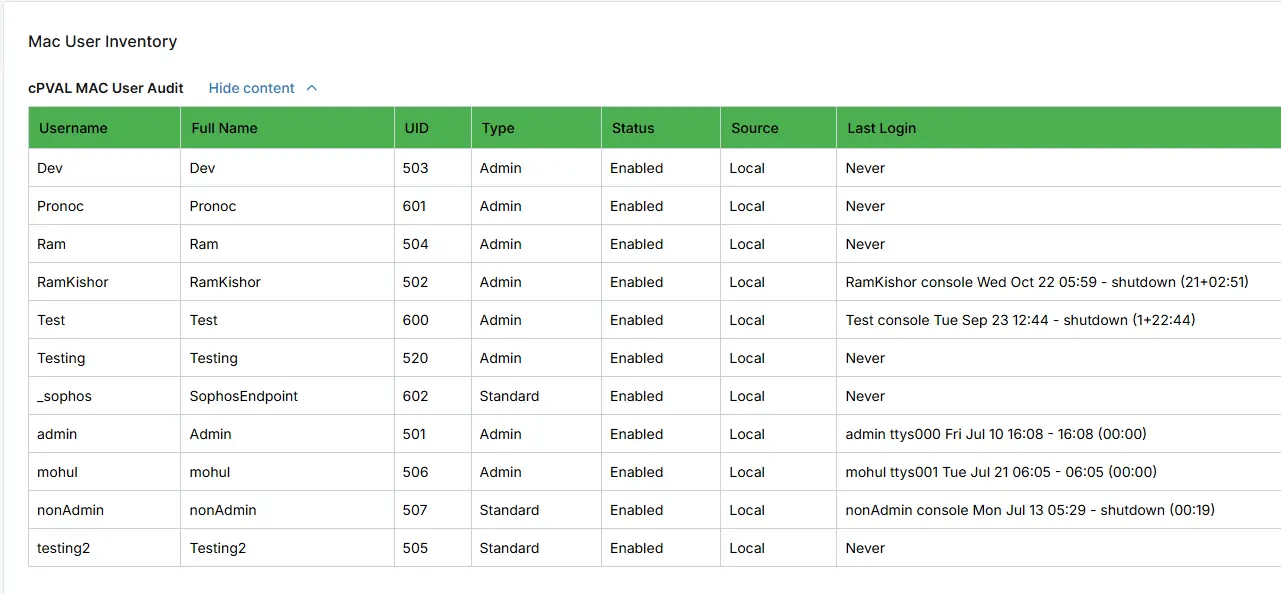
Task: Click the Source column header
Action: point(778,128)
